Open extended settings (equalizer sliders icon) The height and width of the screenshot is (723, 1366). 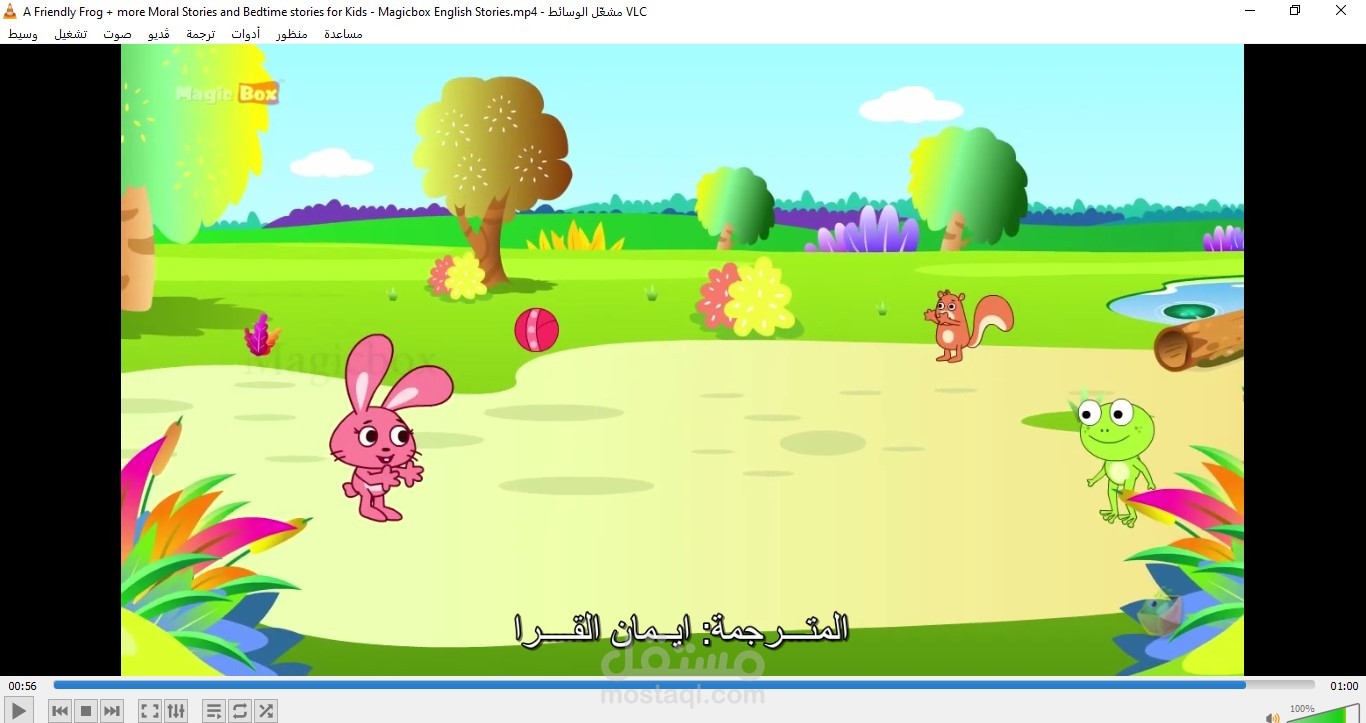tap(176, 711)
